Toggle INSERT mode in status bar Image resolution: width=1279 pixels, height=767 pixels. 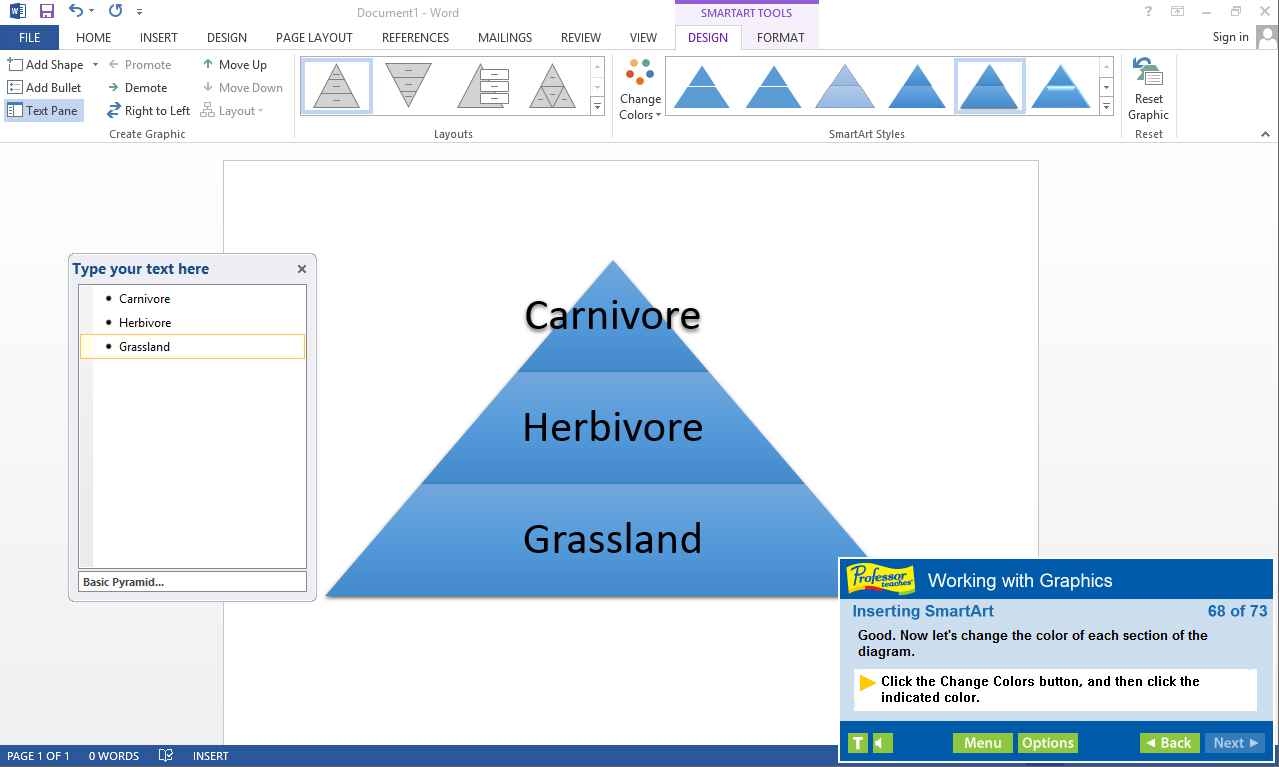tap(211, 756)
